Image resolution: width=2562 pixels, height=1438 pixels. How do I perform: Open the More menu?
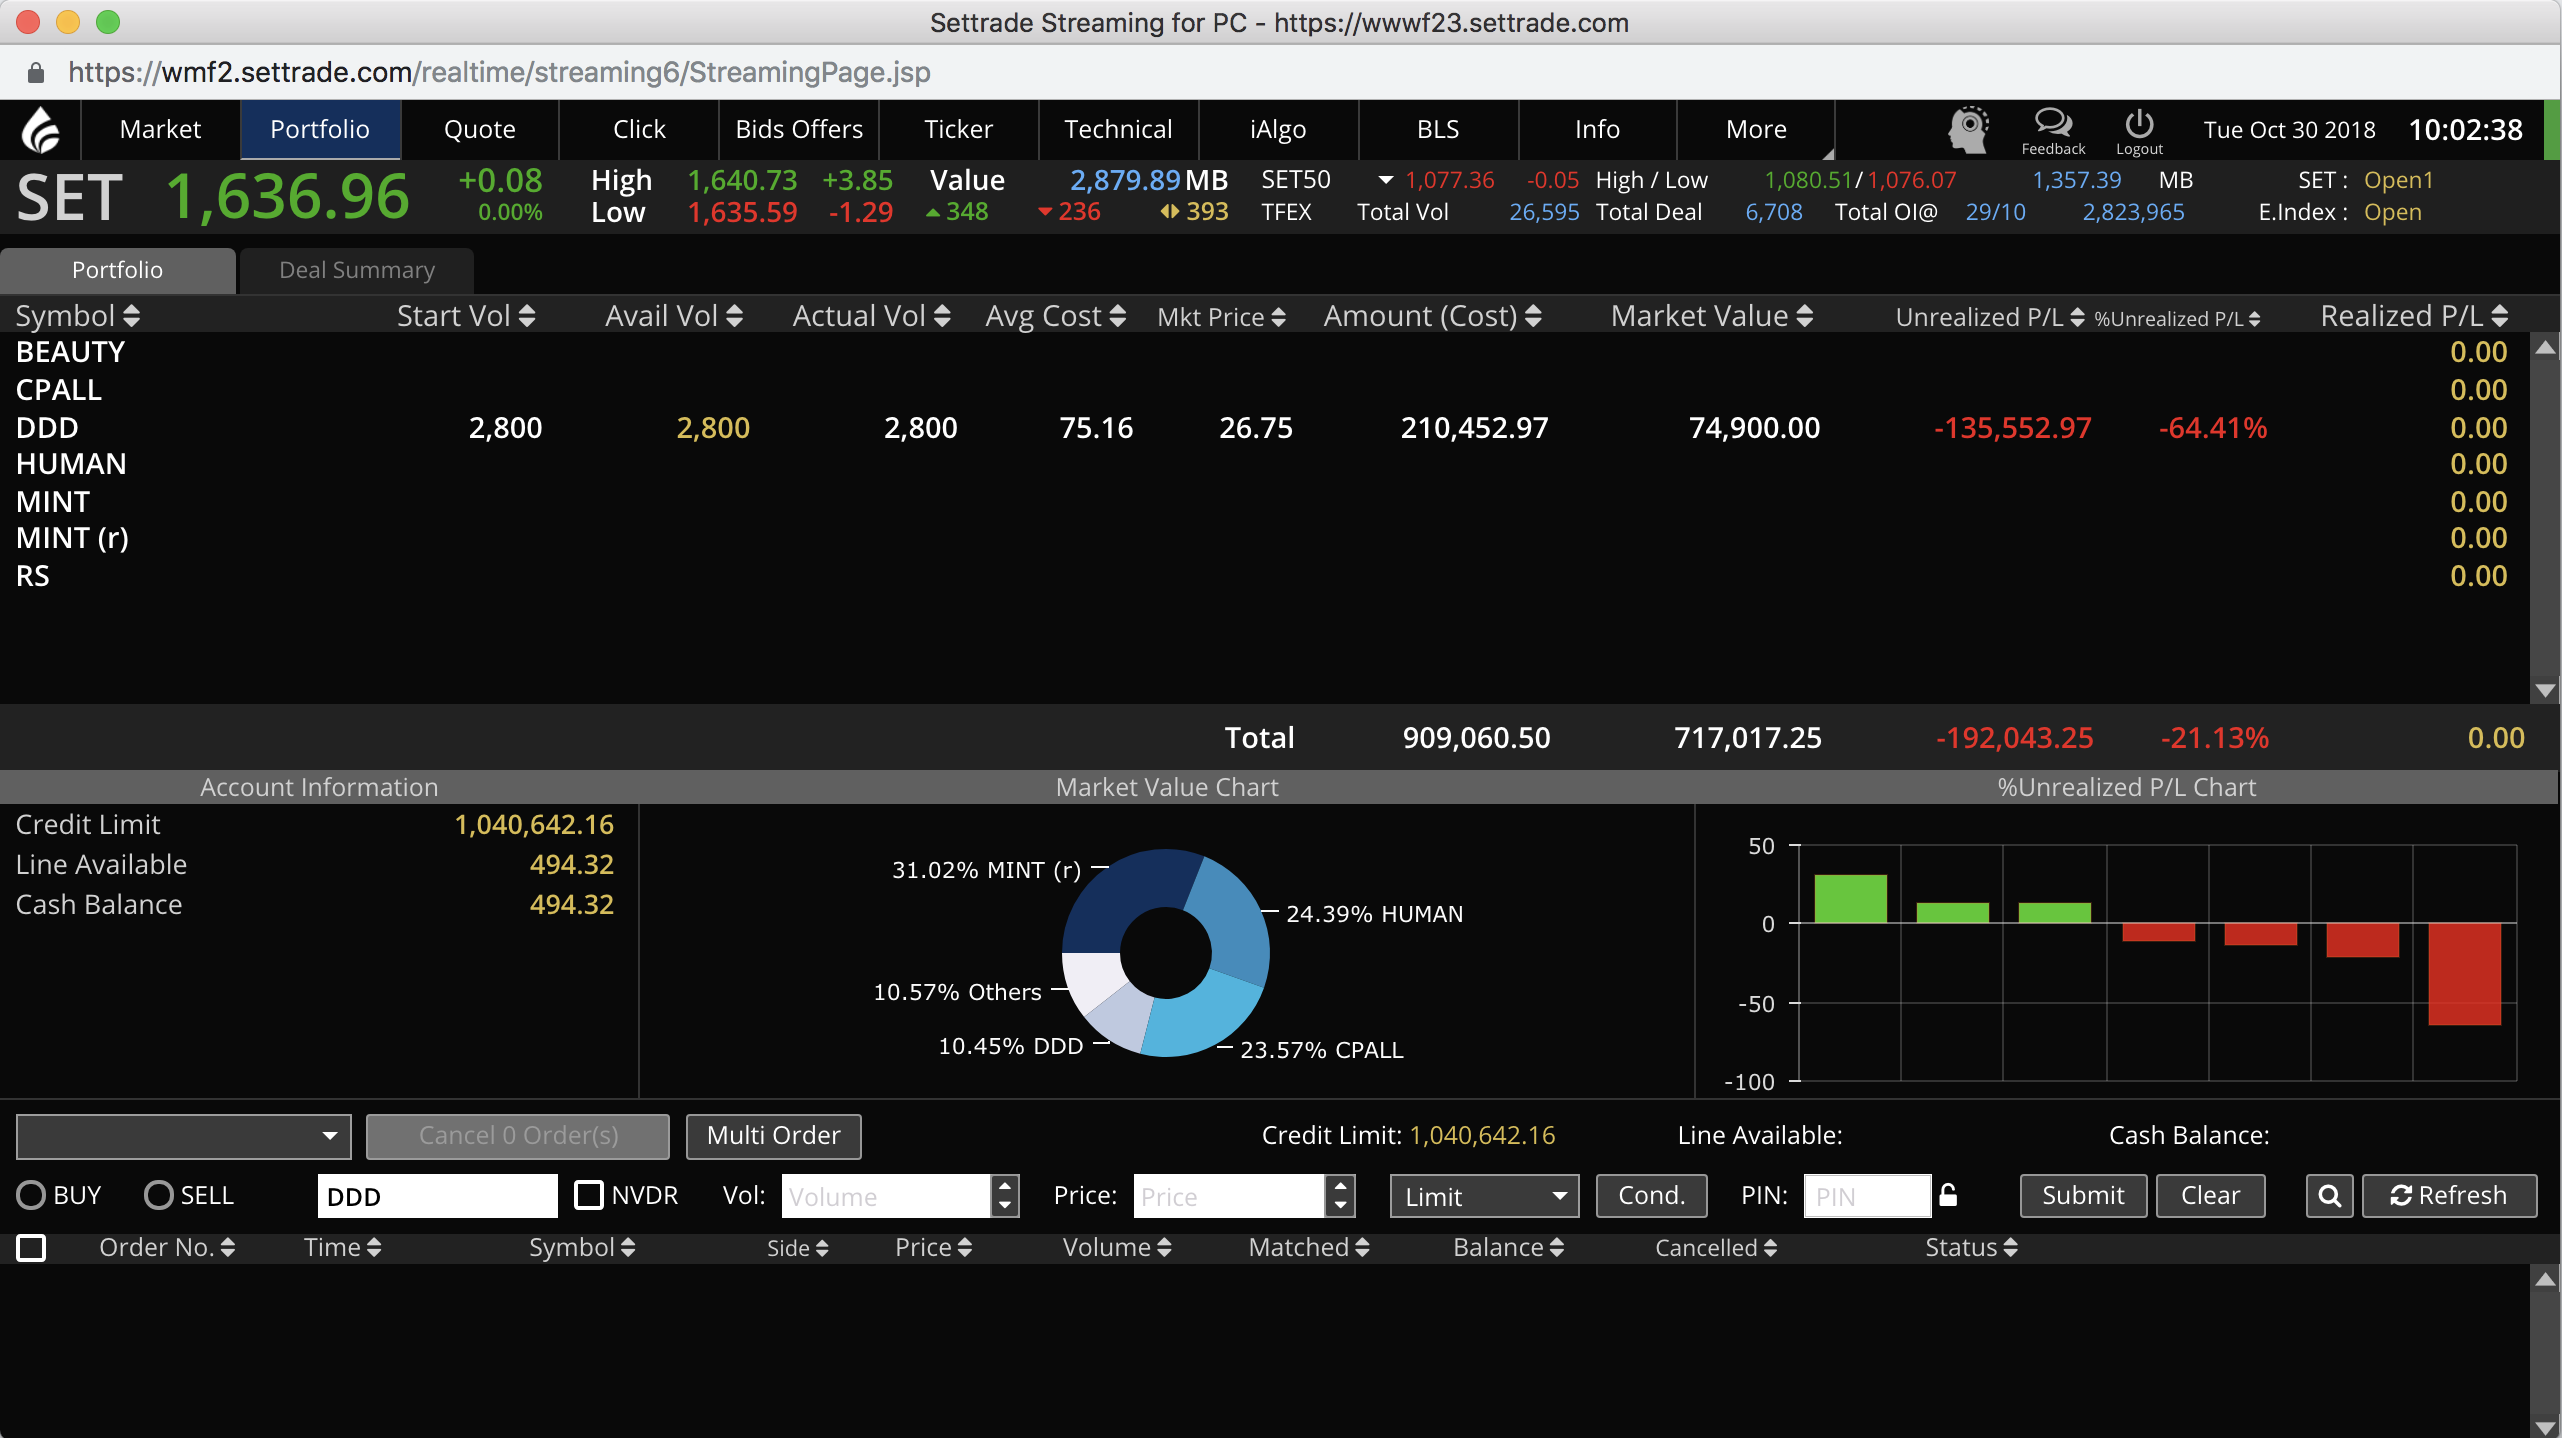1756,130
